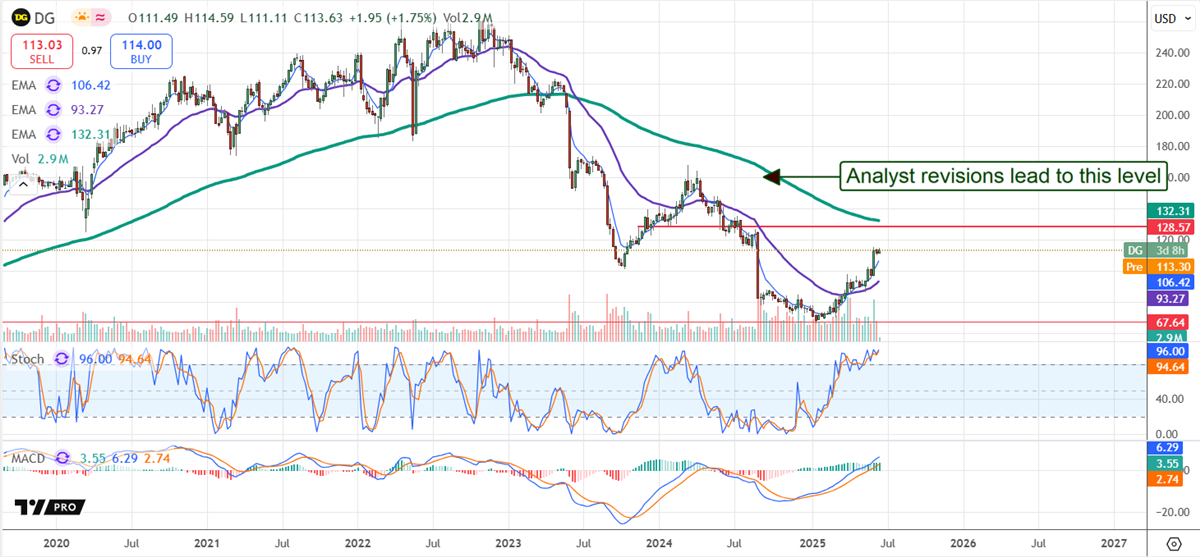
Task: Select the Vol indicator label
Action: [x=21, y=159]
